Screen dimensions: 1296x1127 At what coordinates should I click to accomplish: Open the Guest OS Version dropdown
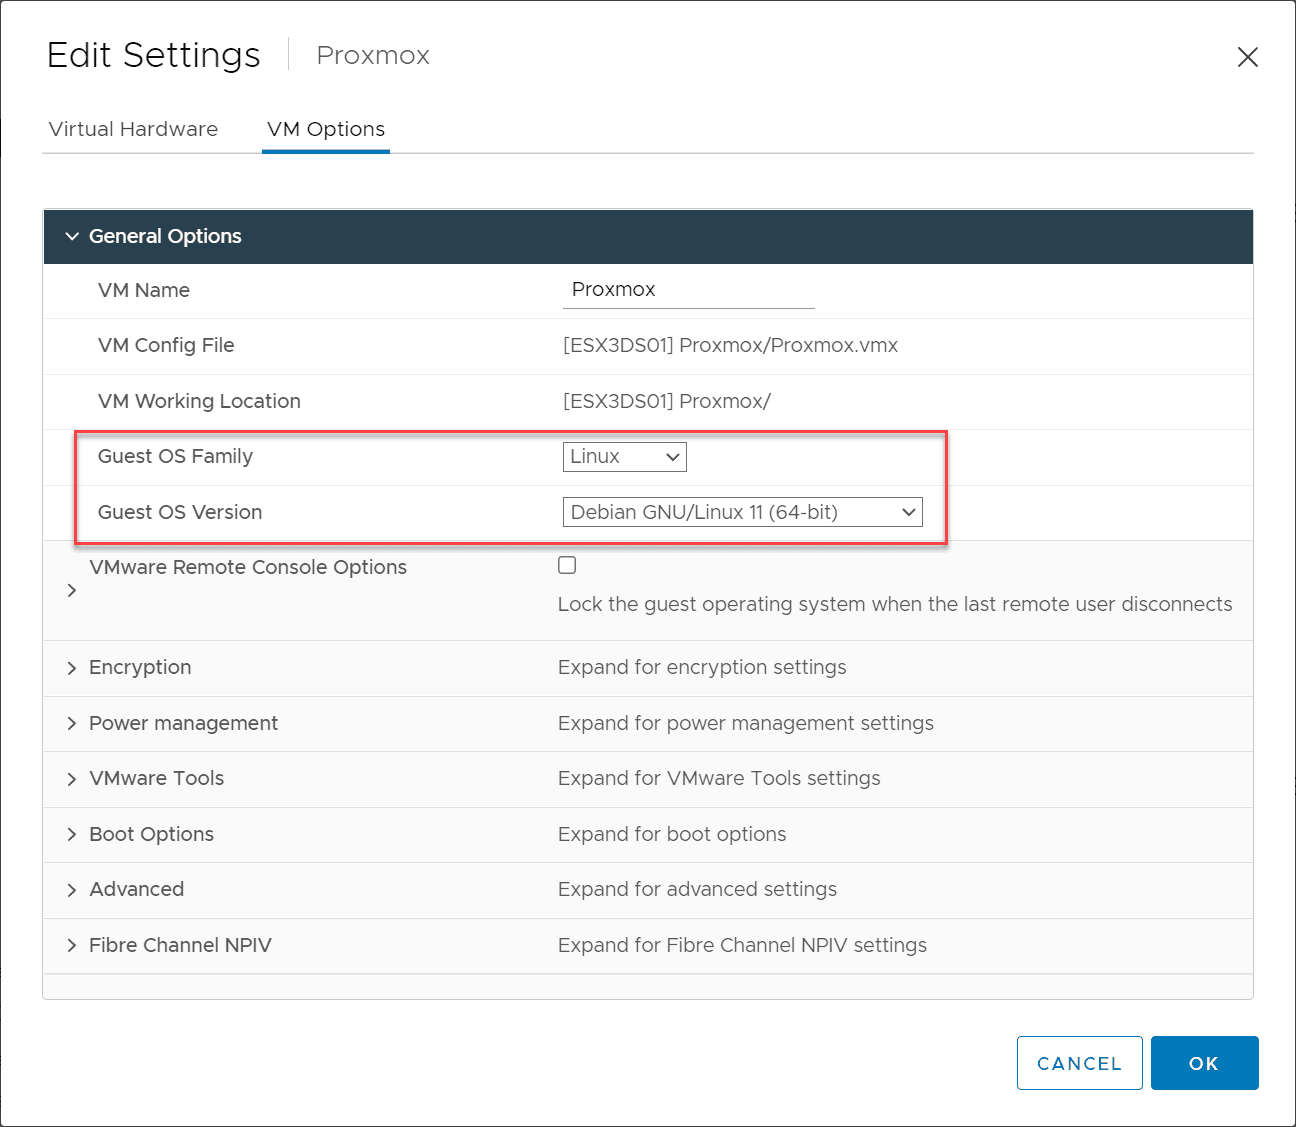(x=742, y=512)
